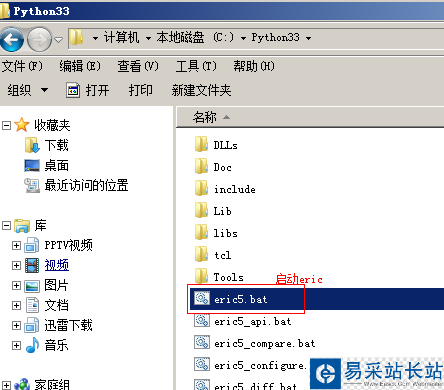This screenshot has height=390, width=444.
Task: Open the 工具(T) menu
Action: pos(196,66)
